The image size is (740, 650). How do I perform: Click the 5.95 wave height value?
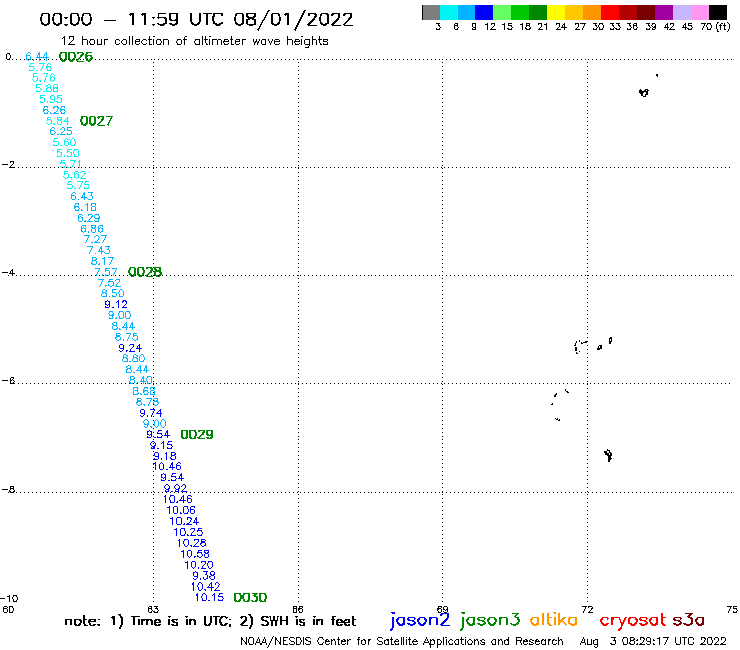click(50, 99)
